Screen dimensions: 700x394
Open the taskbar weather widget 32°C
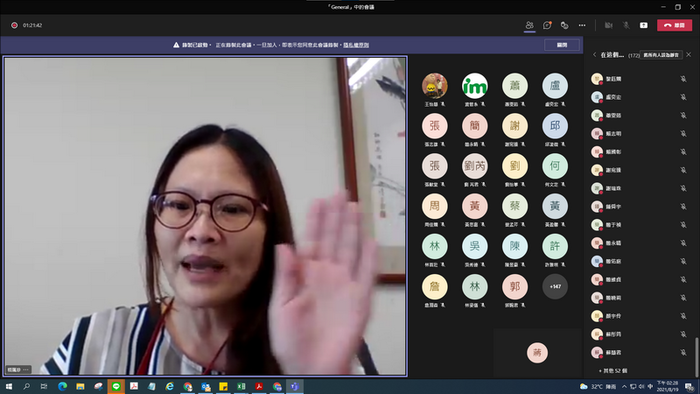tap(598, 386)
